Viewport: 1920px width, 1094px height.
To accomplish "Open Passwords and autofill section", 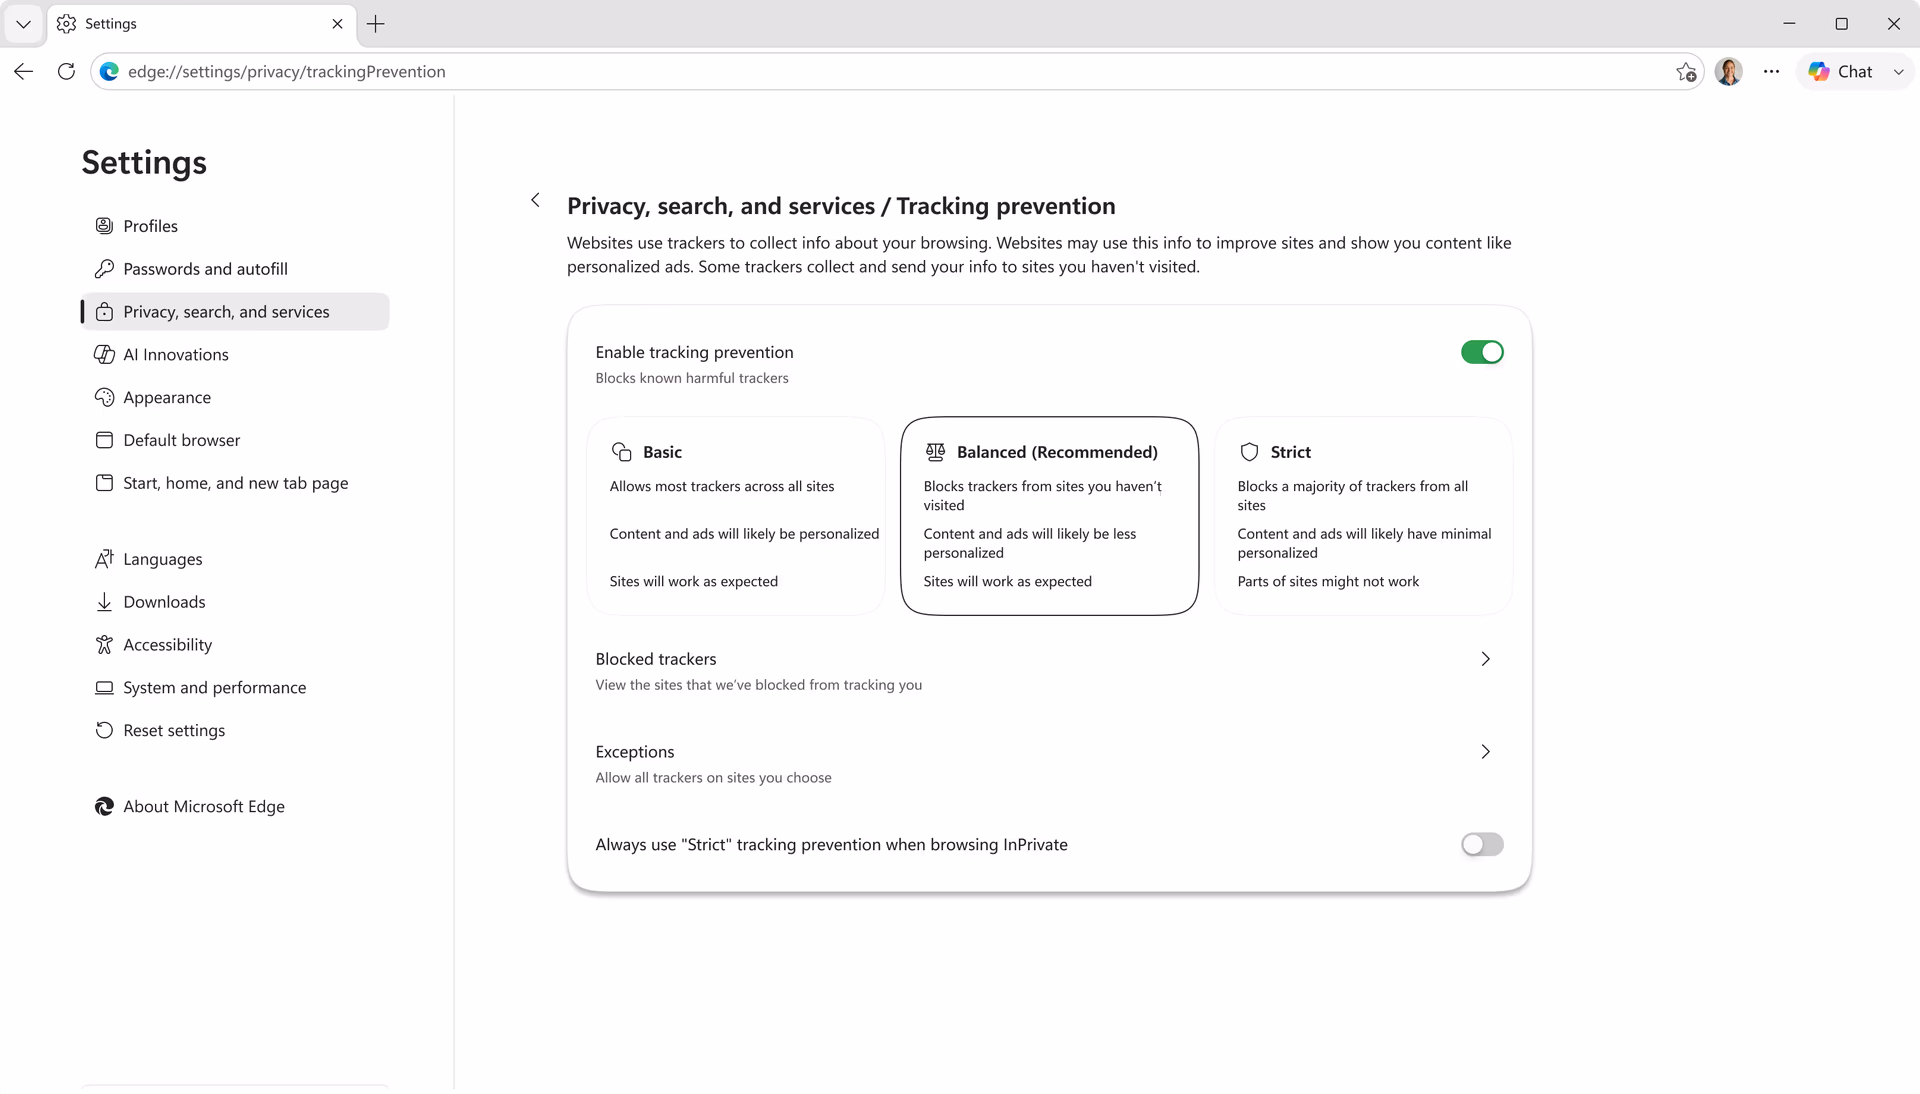I will (236, 269).
